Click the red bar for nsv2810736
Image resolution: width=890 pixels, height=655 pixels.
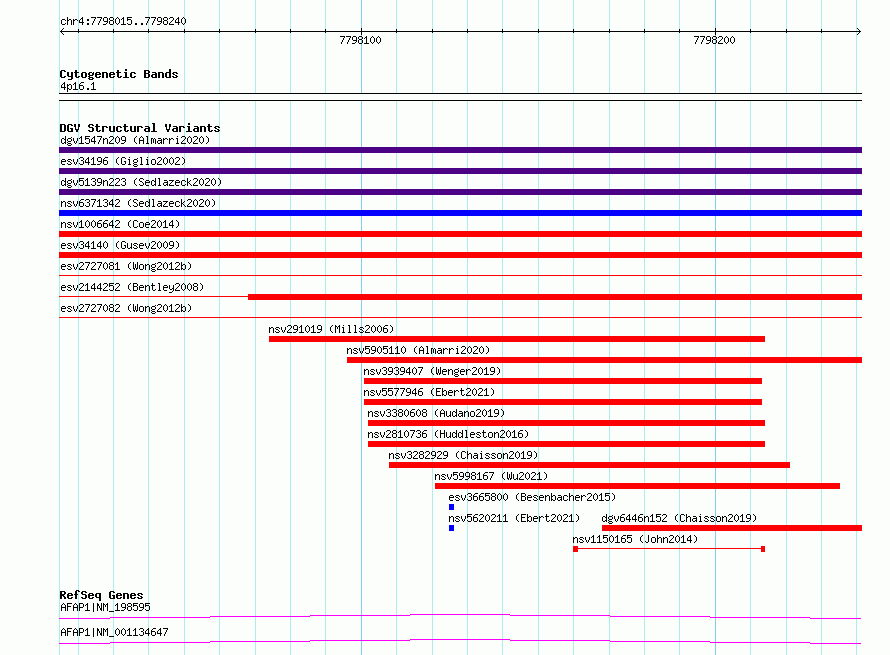tap(566, 444)
